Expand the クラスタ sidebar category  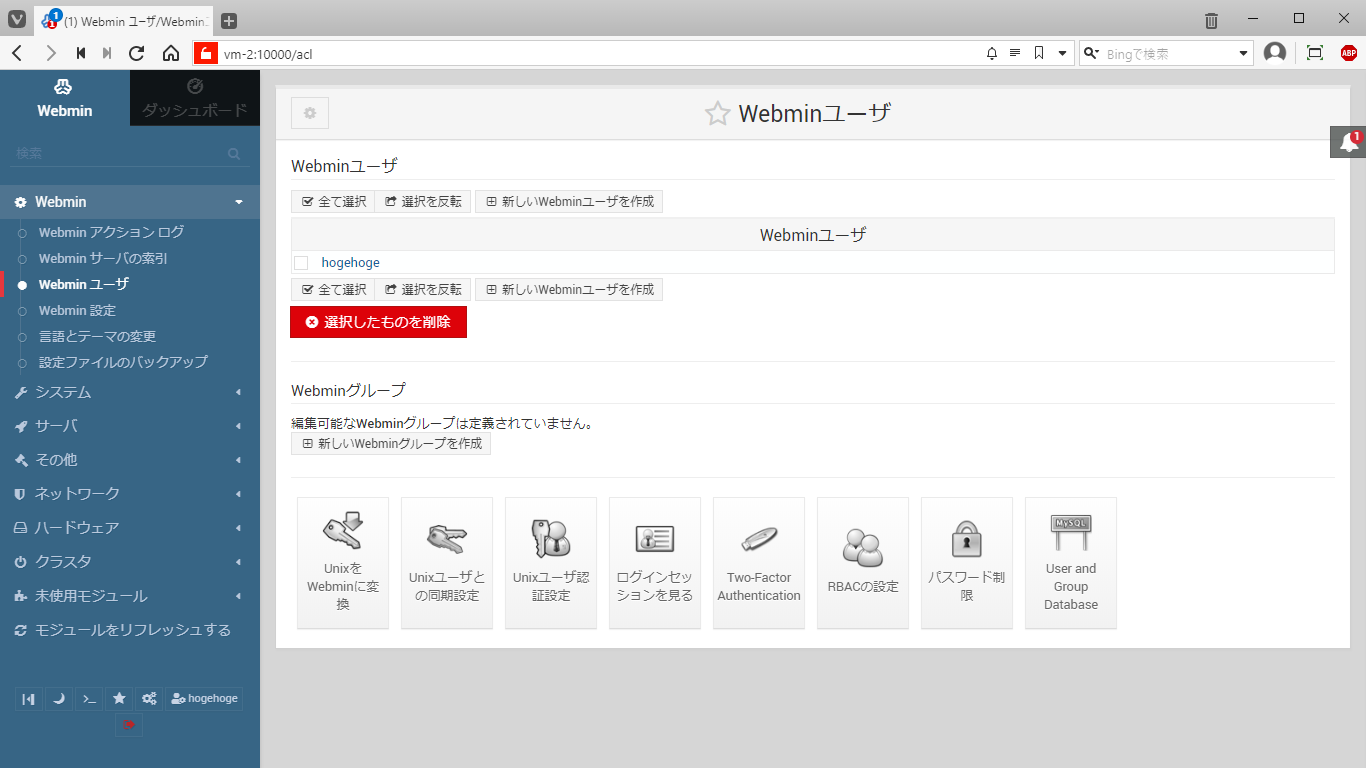[130, 562]
